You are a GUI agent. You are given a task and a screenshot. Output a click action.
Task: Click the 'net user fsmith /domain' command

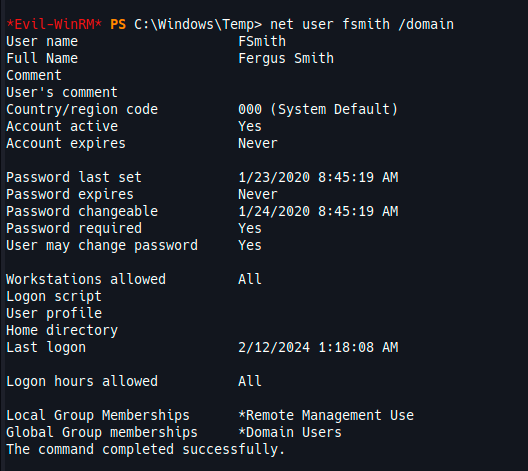coord(362,24)
